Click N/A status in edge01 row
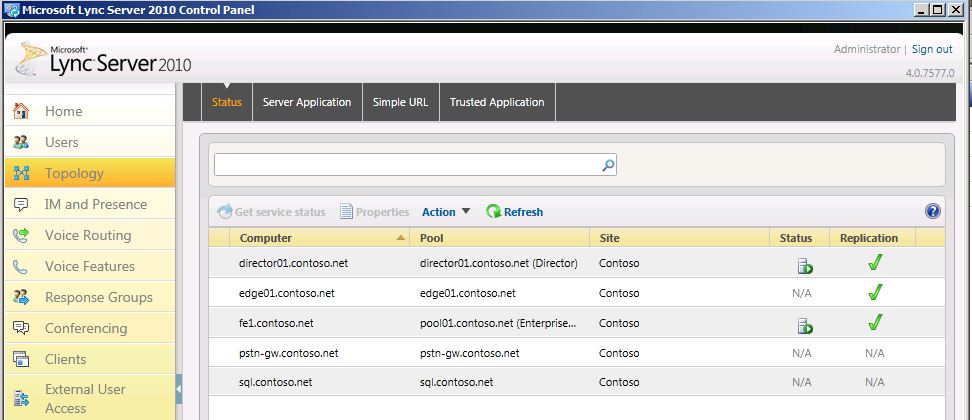 pos(802,293)
